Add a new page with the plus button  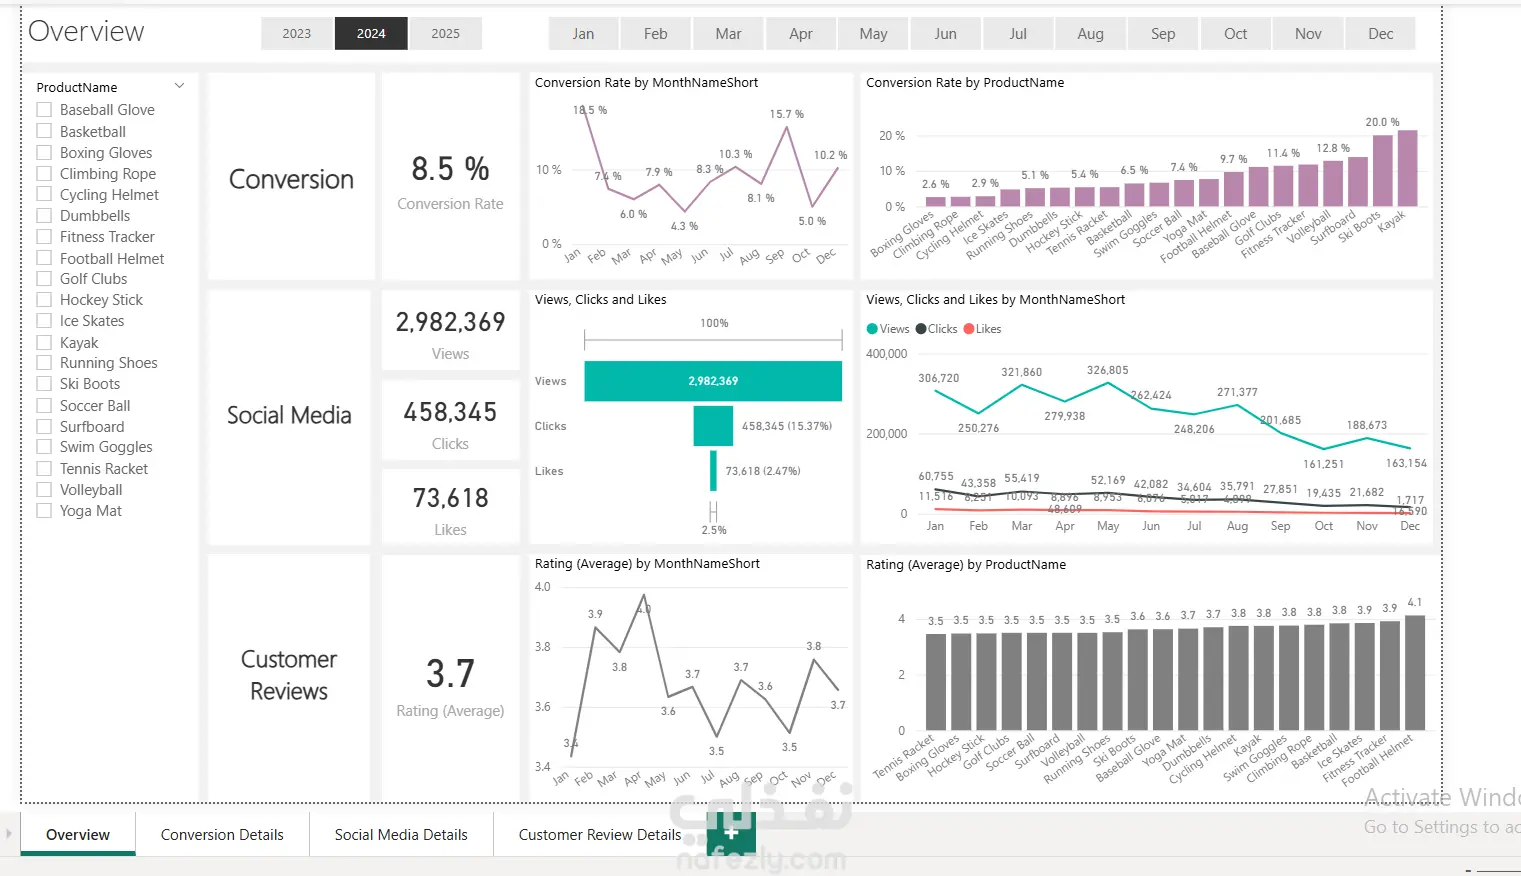click(731, 833)
